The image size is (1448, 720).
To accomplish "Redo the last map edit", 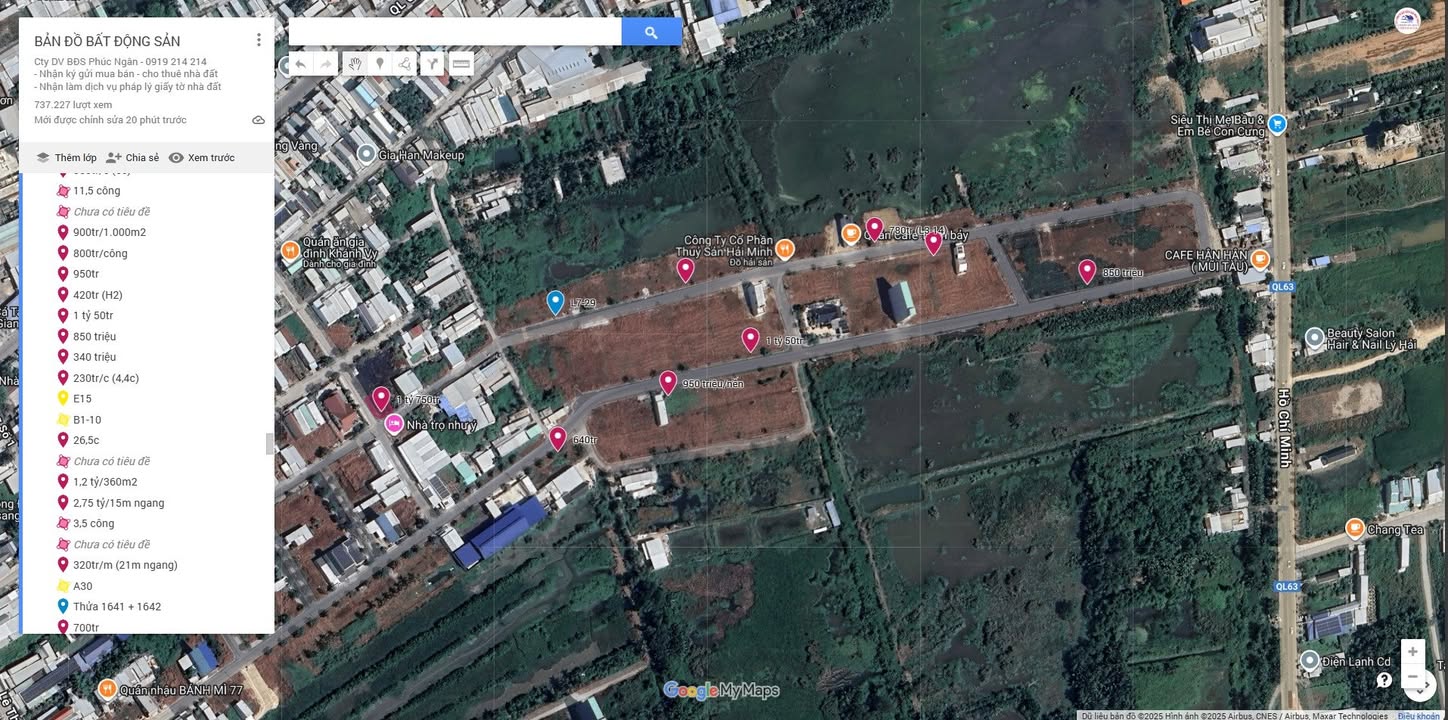I will point(325,64).
